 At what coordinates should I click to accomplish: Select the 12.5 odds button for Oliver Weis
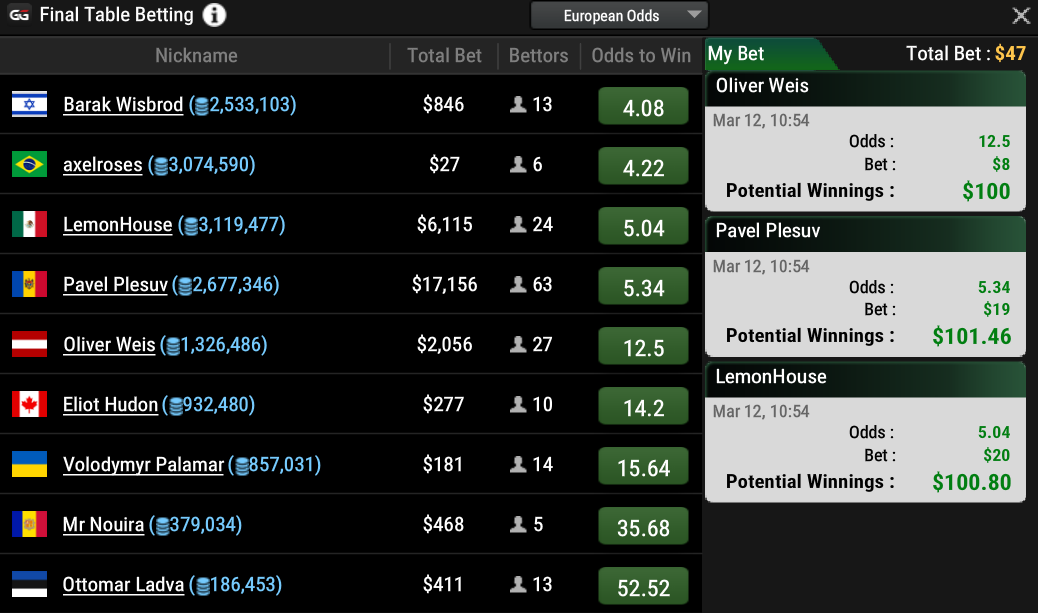(643, 347)
